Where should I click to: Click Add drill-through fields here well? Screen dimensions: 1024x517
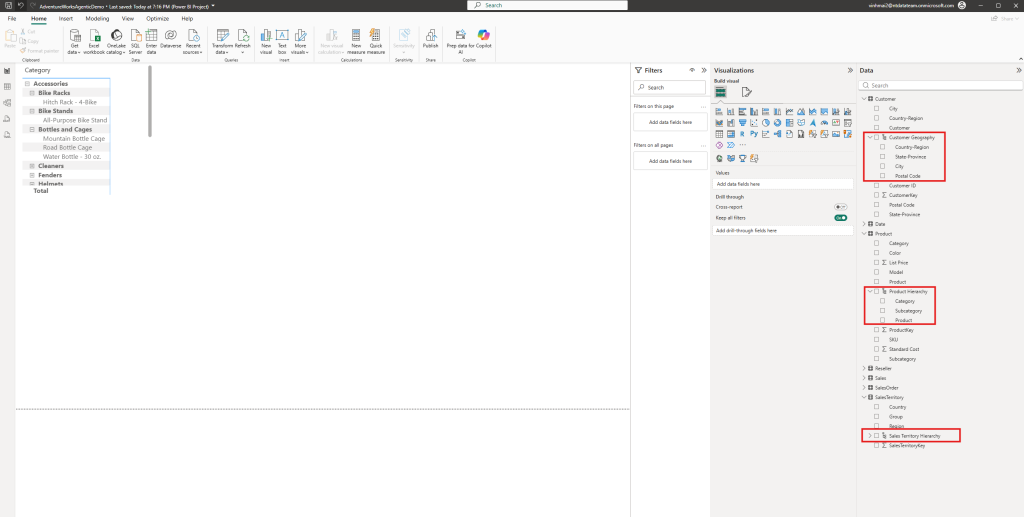click(783, 230)
